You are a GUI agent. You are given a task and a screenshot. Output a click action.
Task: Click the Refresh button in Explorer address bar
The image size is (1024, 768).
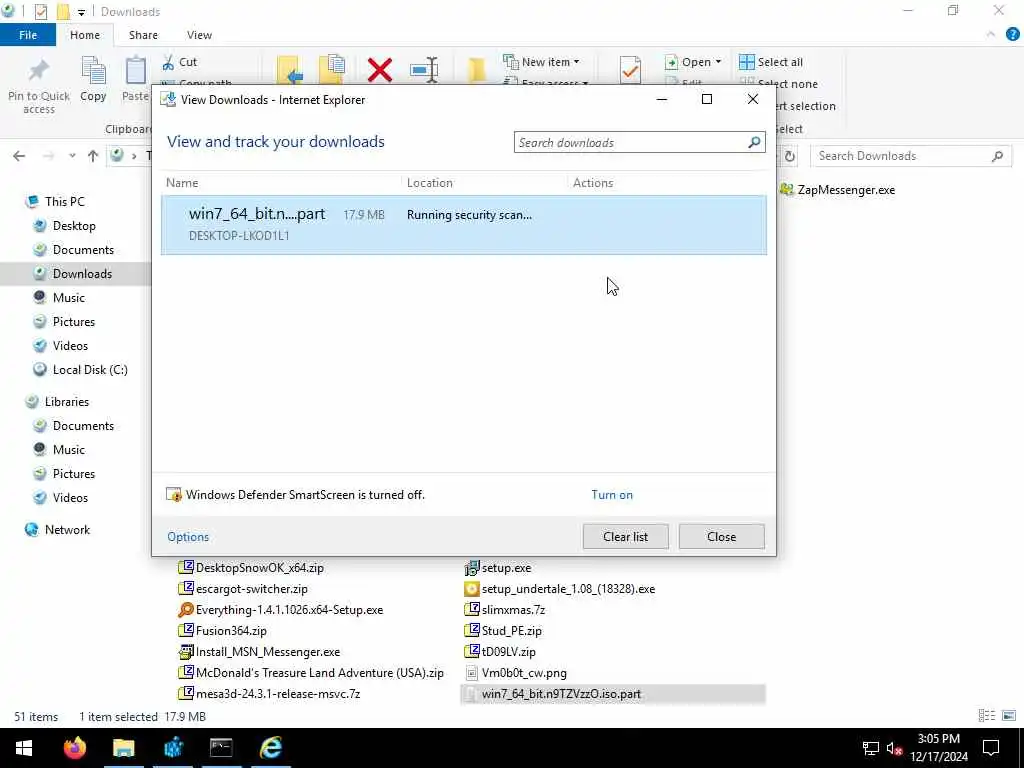(790, 156)
